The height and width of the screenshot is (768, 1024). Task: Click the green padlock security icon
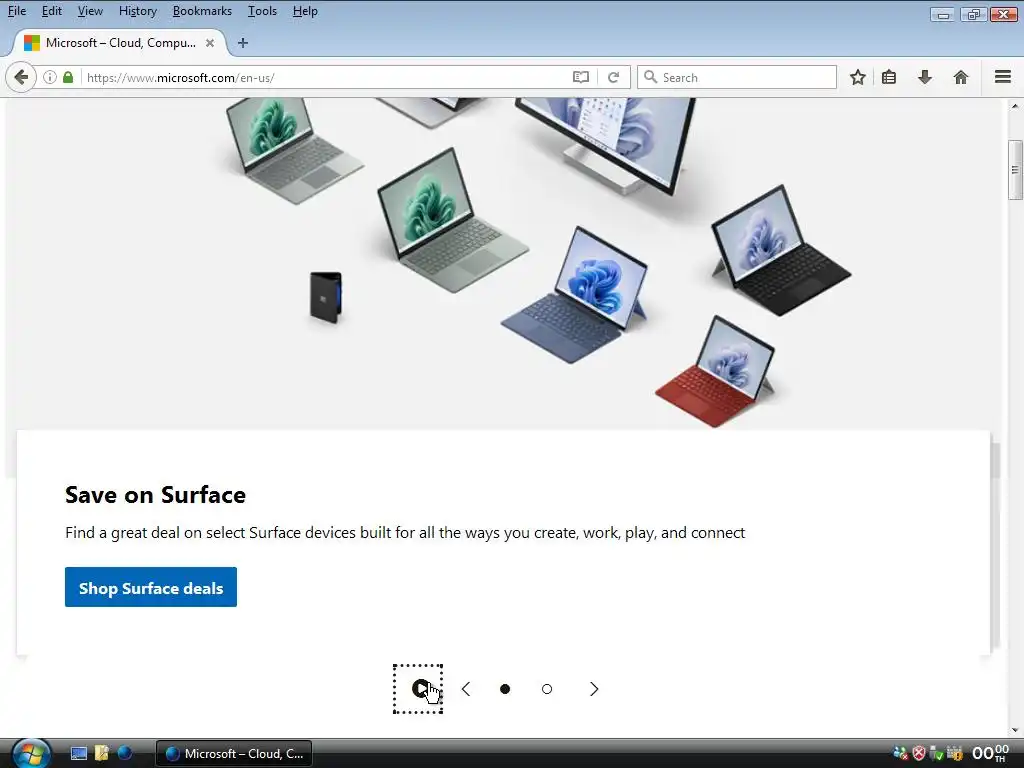[68, 77]
